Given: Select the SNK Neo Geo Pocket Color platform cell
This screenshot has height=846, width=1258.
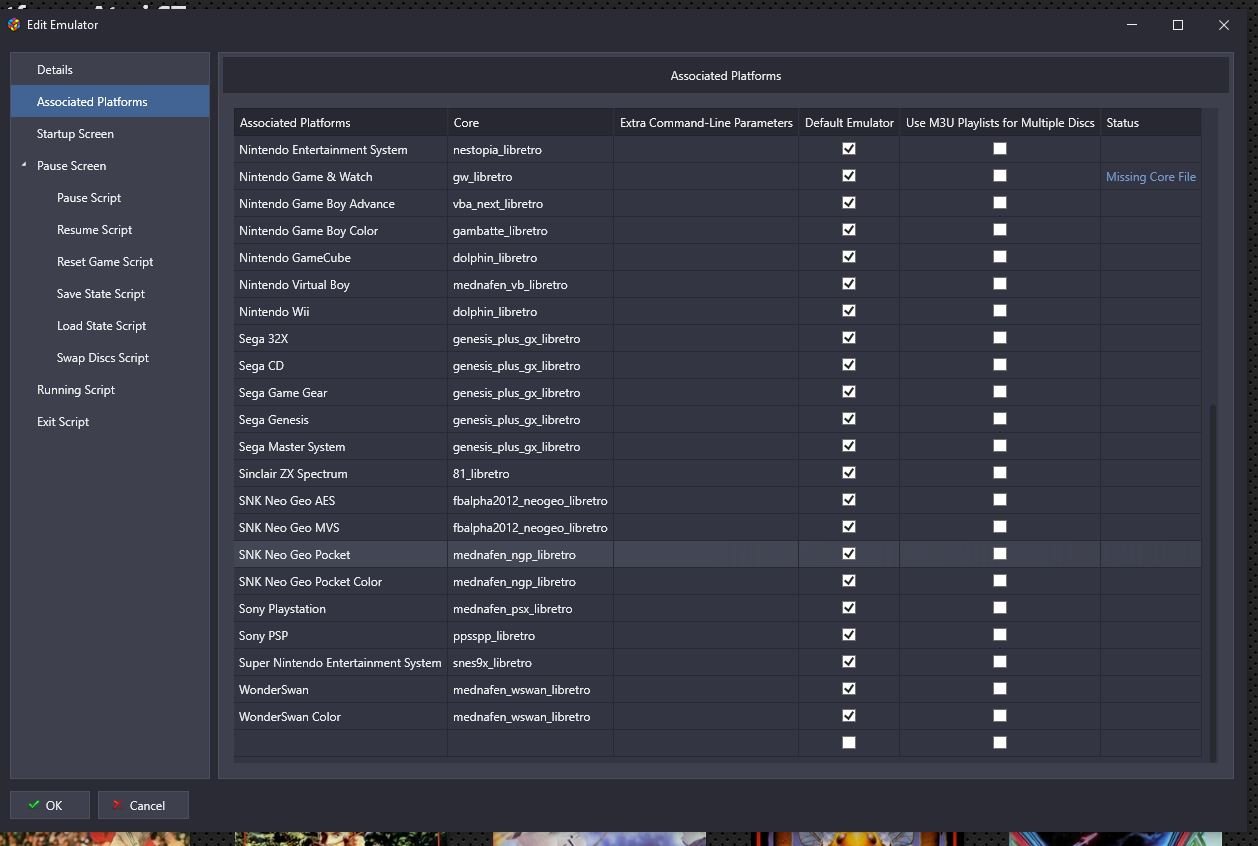Looking at the screenshot, I should [x=341, y=582].
